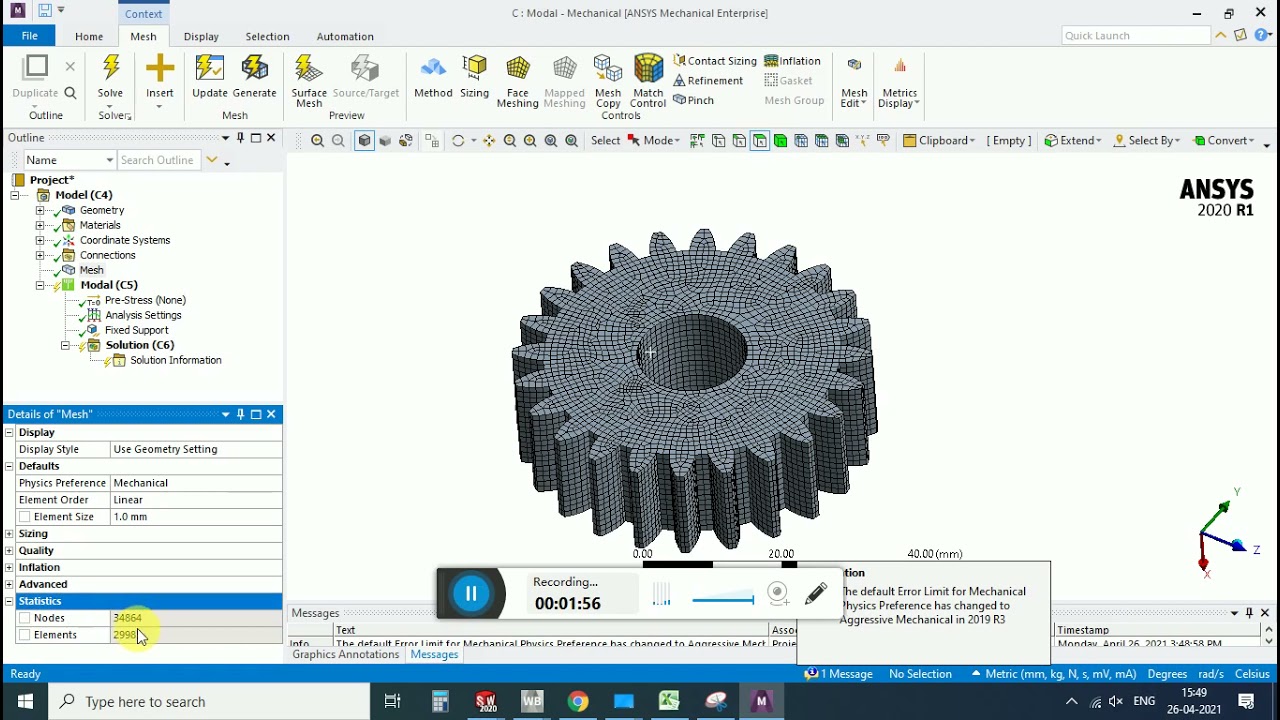1280x720 pixels.
Task: Select Fixed Support in the tree
Action: pos(136,330)
